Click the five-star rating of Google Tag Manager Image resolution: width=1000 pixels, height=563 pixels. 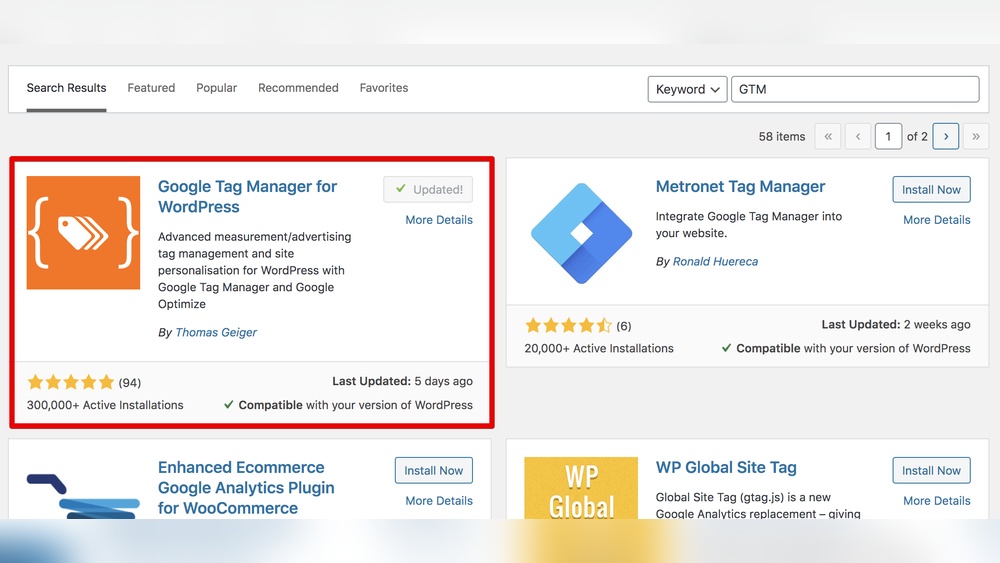coord(70,383)
